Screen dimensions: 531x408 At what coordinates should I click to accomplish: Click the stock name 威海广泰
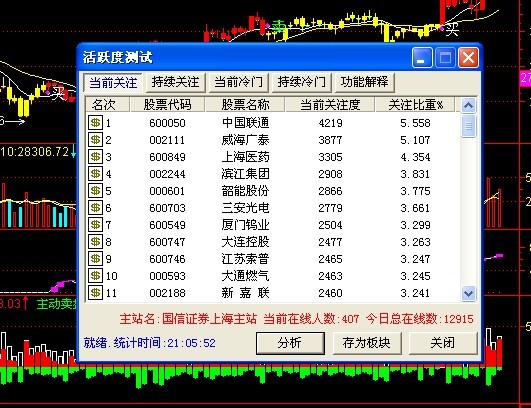[246, 139]
